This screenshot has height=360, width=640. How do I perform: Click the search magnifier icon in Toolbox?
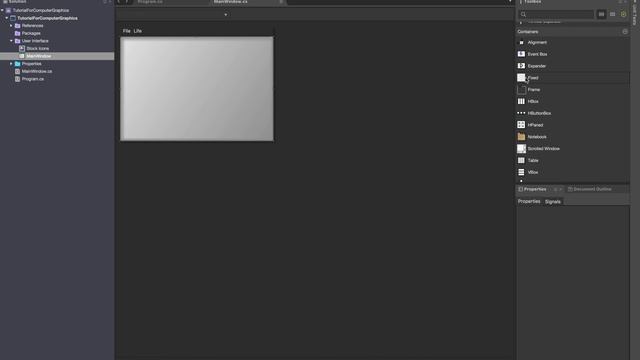[523, 14]
